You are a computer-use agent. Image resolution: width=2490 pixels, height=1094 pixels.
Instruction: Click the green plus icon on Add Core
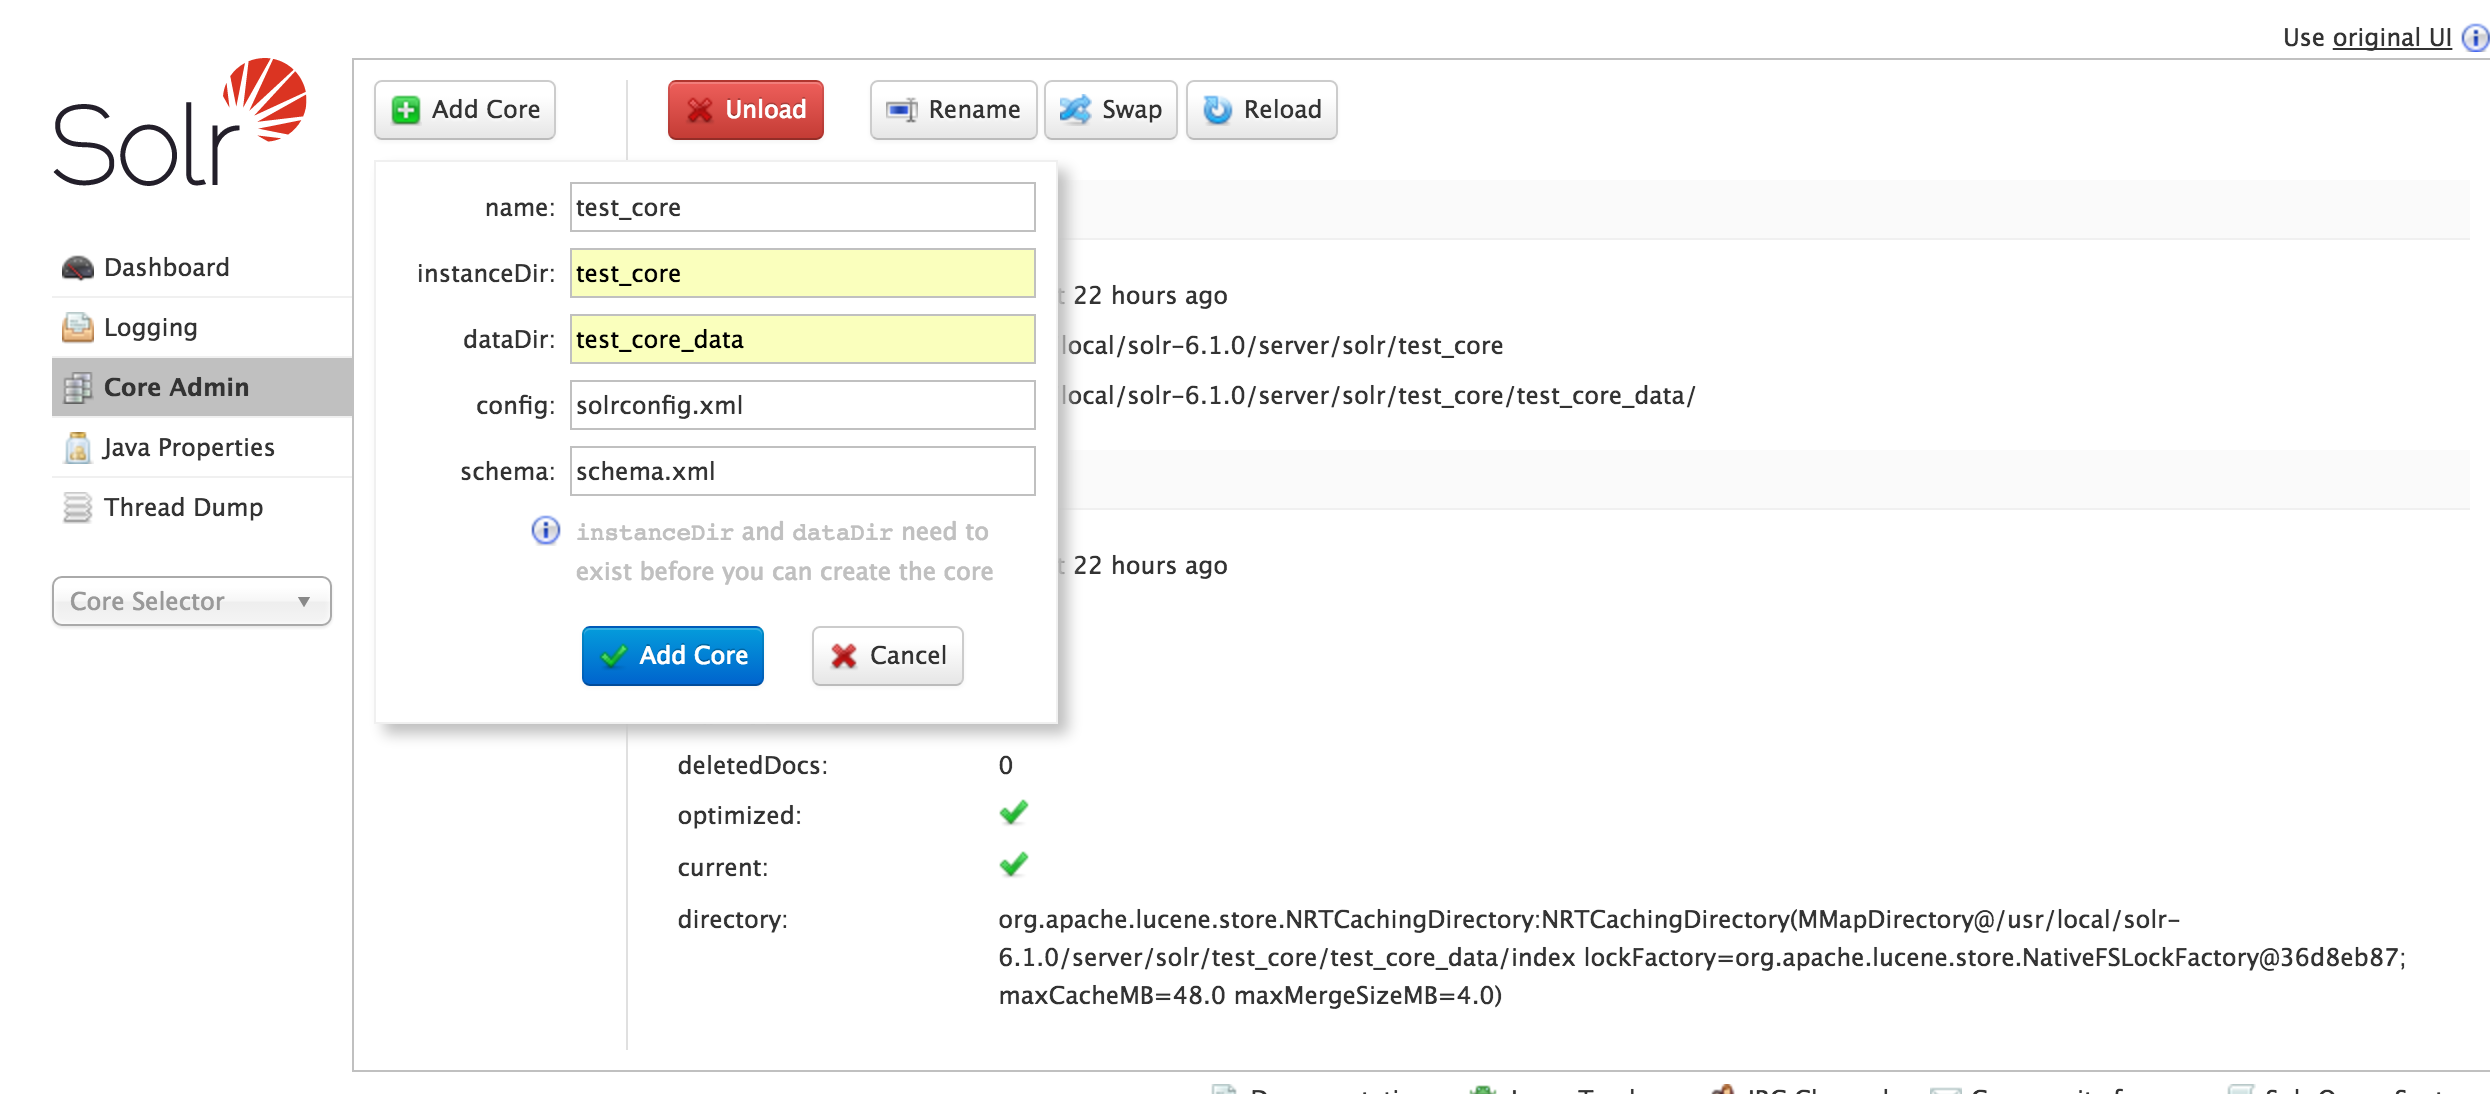406,110
